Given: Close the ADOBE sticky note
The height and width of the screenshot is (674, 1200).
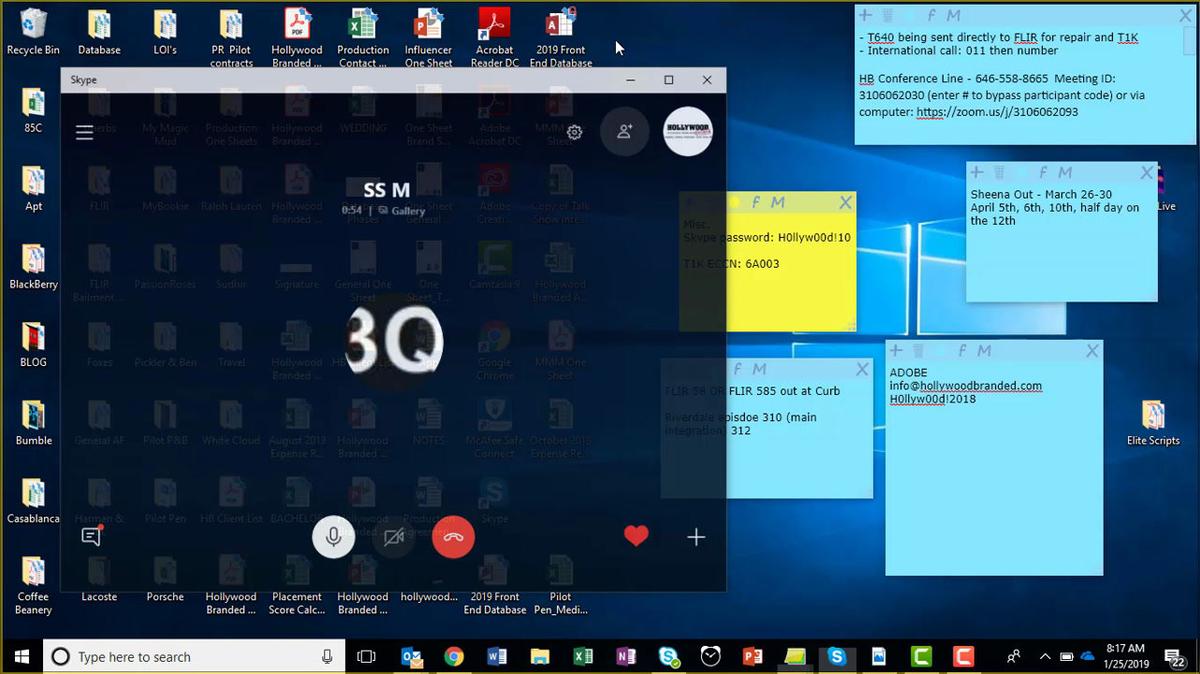Looking at the screenshot, I should coord(1092,351).
